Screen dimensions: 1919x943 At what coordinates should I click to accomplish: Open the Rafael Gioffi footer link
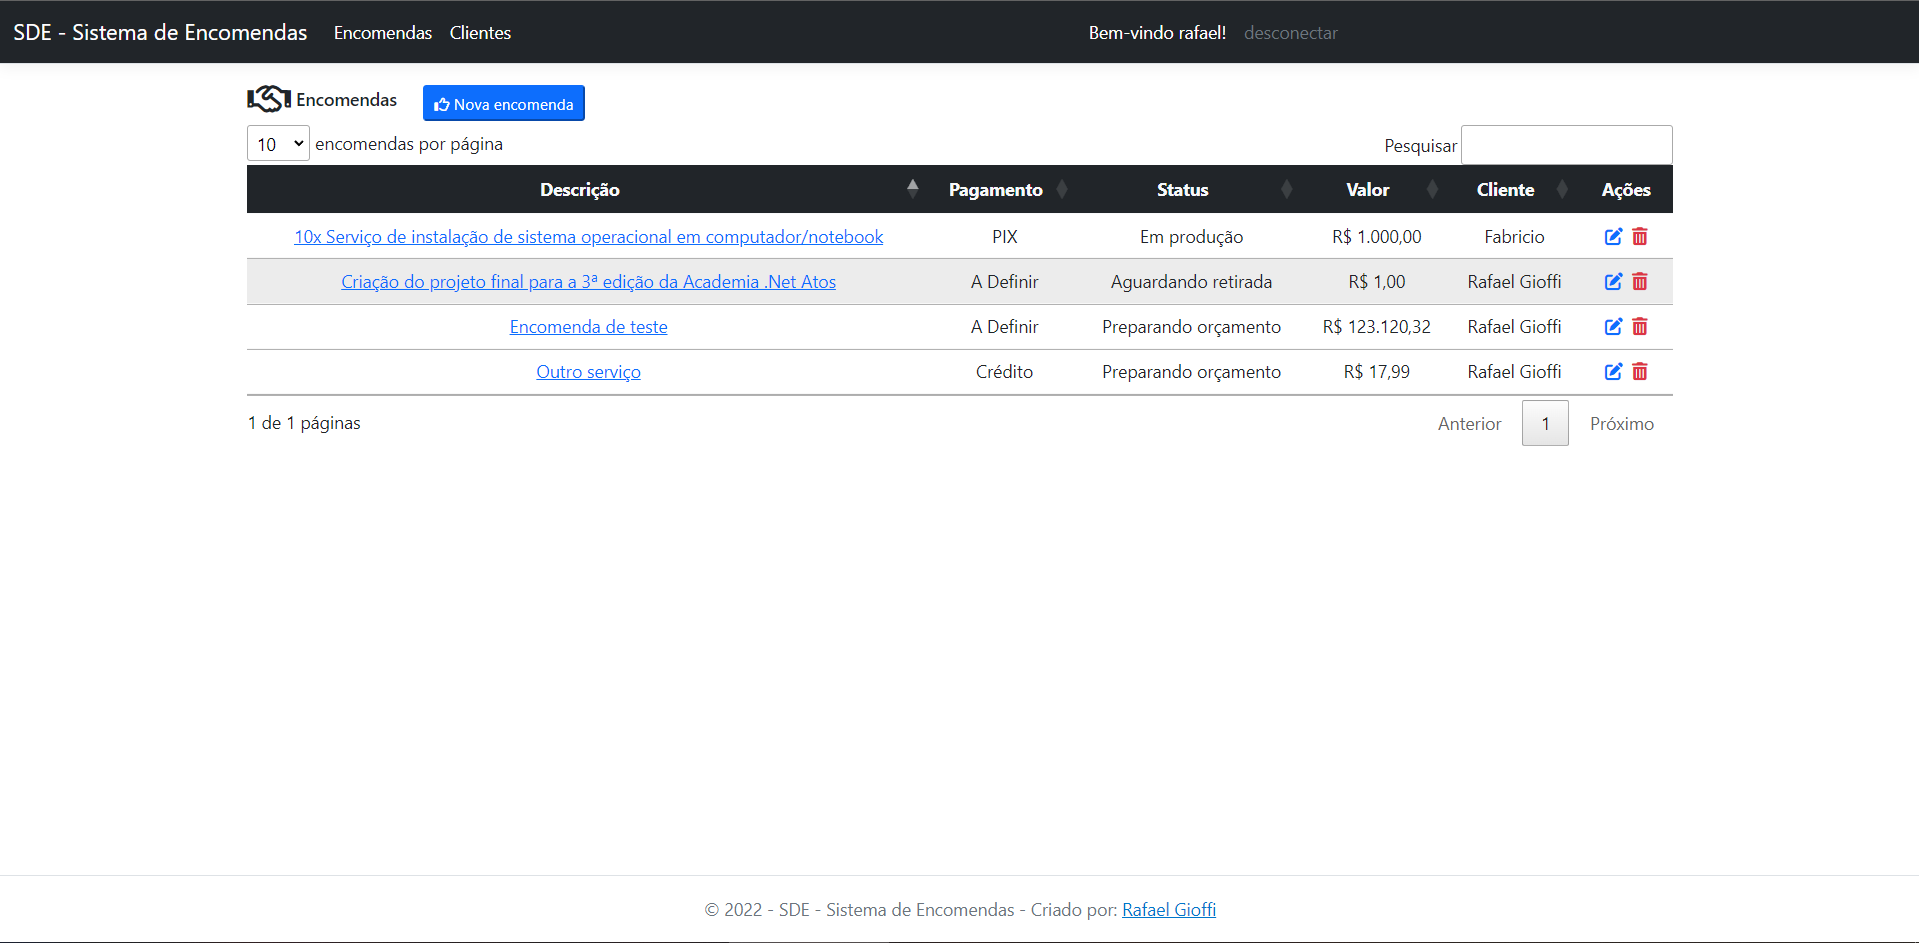1168,909
